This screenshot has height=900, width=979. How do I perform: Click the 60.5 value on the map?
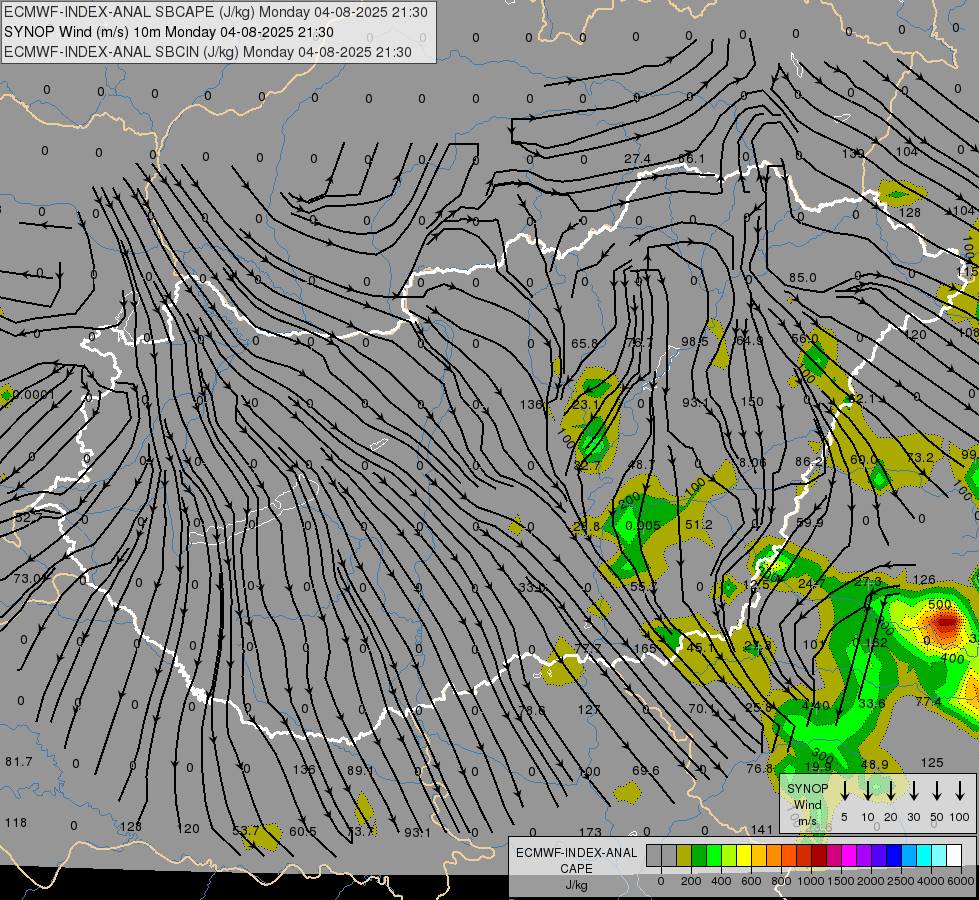[x=303, y=831]
